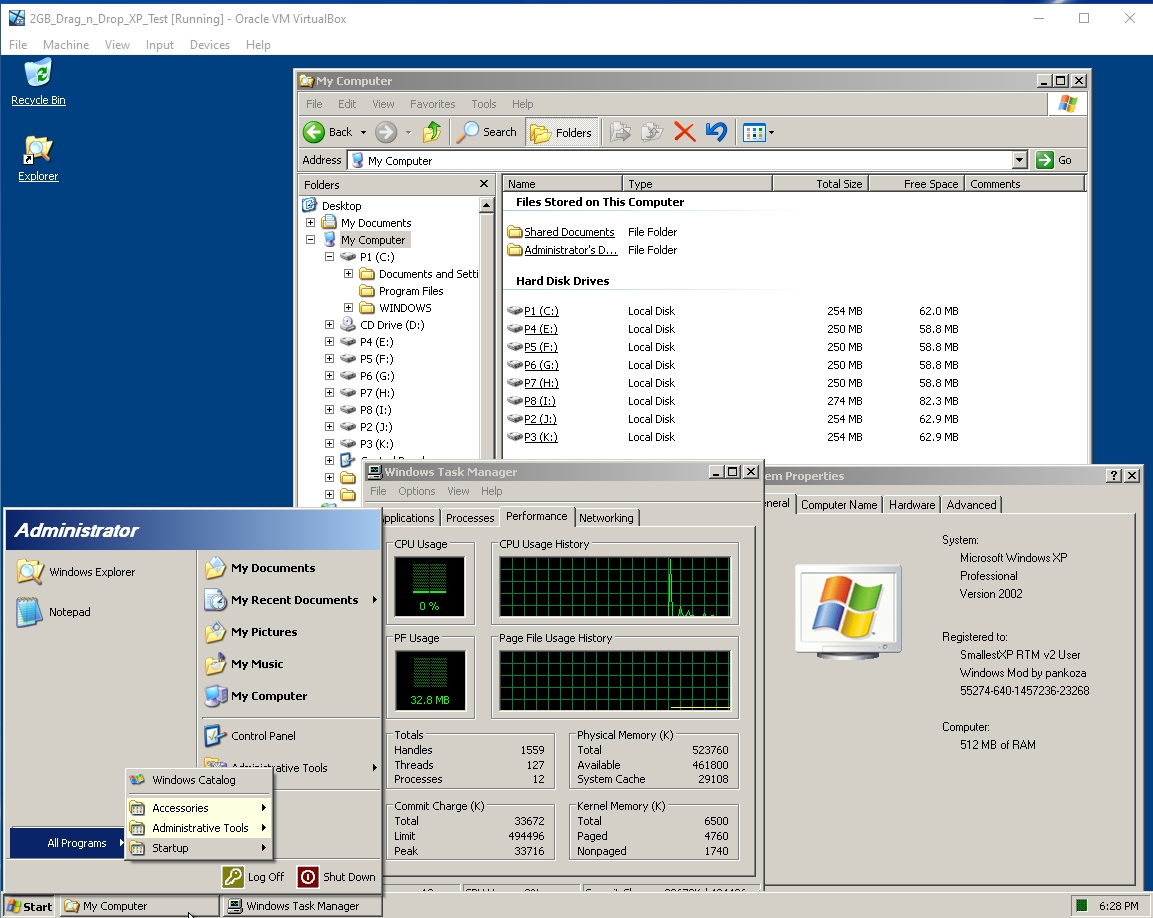Screen dimensions: 1153x918
Task: Click Log Off button in Start menu
Action: (x=254, y=877)
